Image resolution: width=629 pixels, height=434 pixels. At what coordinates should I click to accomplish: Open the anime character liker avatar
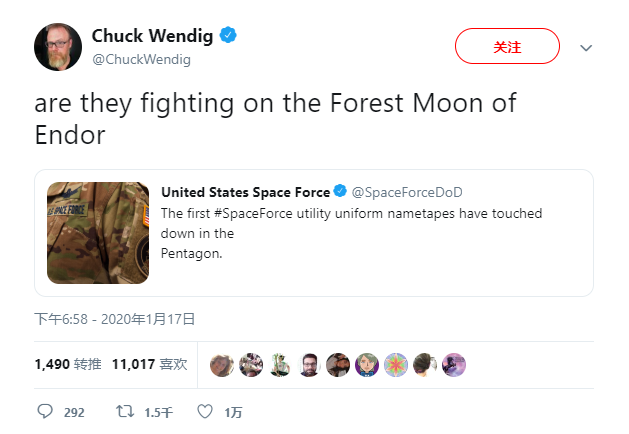click(x=367, y=365)
